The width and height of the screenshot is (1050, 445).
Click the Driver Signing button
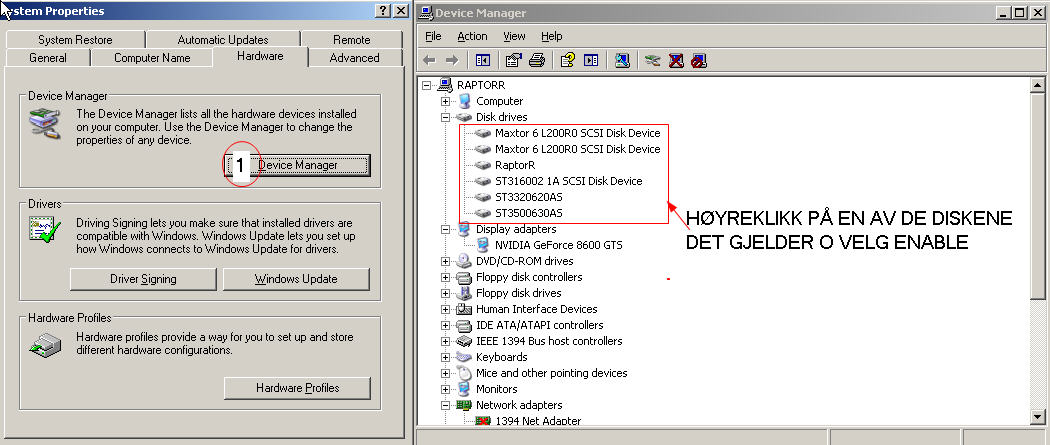[x=143, y=279]
